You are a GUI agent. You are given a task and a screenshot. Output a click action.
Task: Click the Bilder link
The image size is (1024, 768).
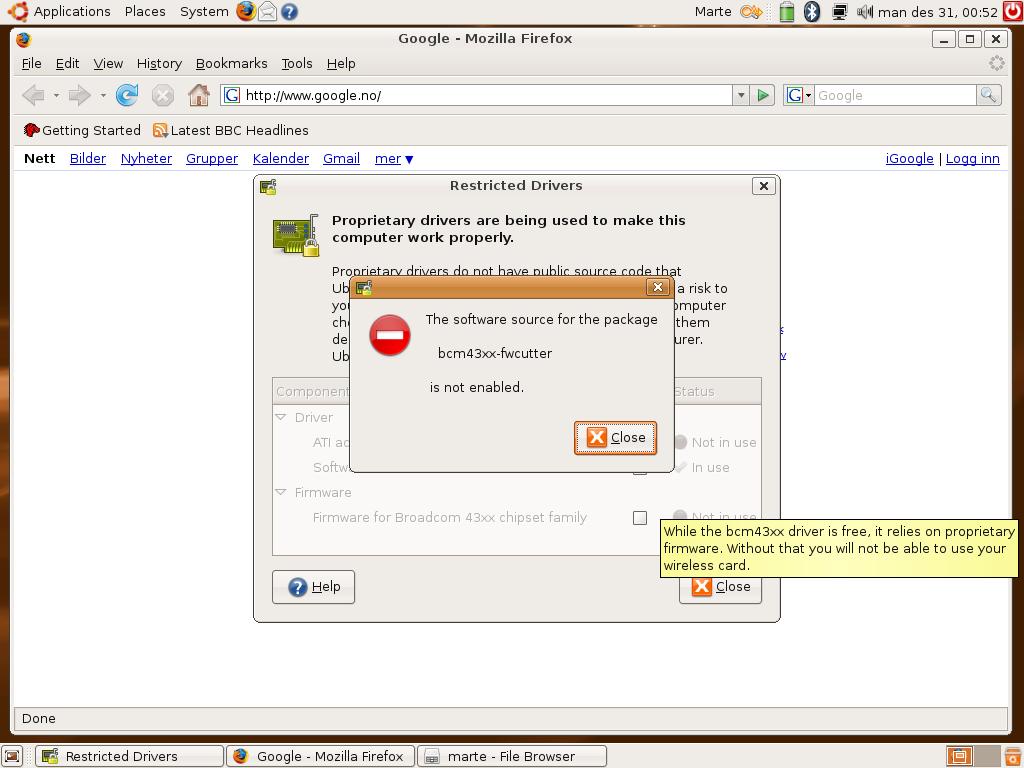click(88, 159)
